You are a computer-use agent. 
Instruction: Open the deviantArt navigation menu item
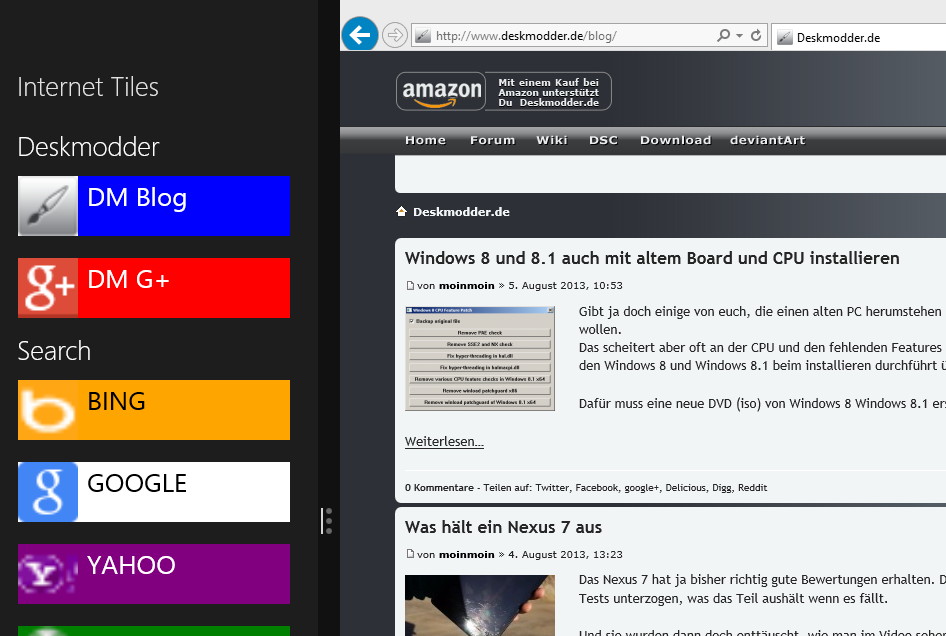[x=767, y=140]
